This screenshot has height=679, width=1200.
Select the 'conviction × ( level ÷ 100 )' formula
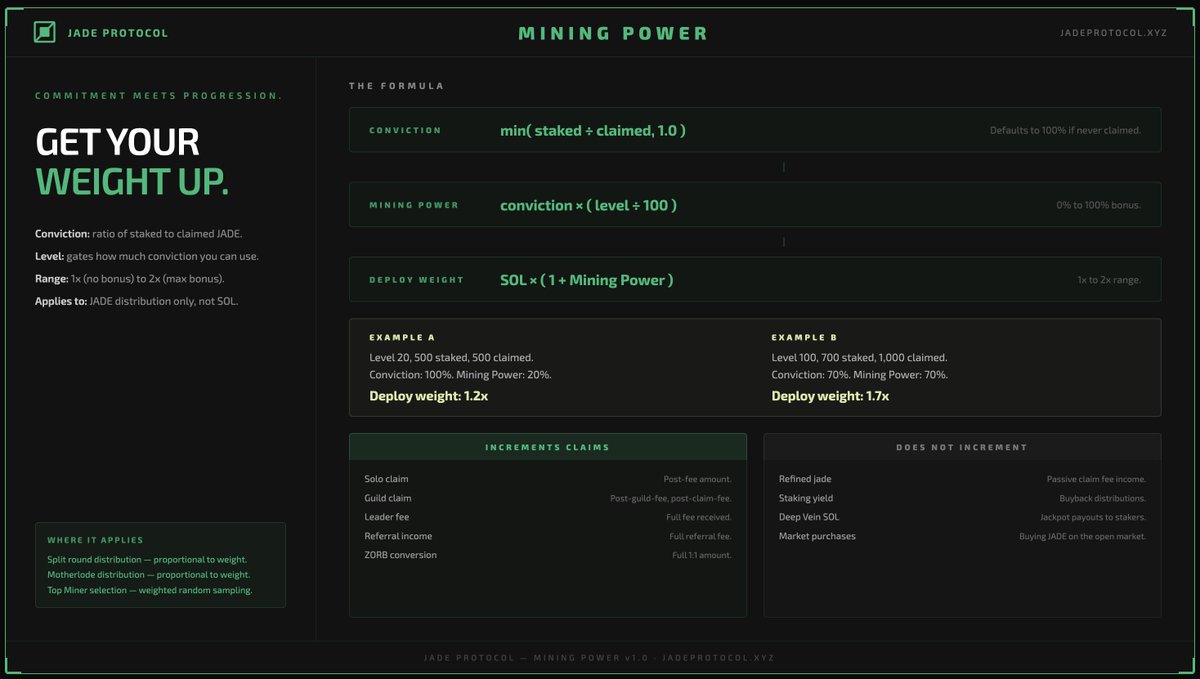point(589,205)
